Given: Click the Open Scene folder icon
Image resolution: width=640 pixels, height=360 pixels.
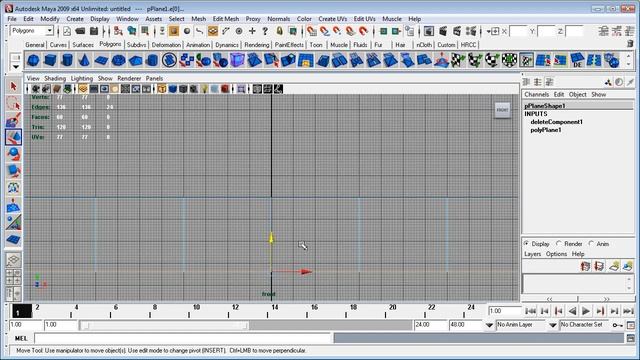Looking at the screenshot, I should pyautogui.click(x=80, y=31).
